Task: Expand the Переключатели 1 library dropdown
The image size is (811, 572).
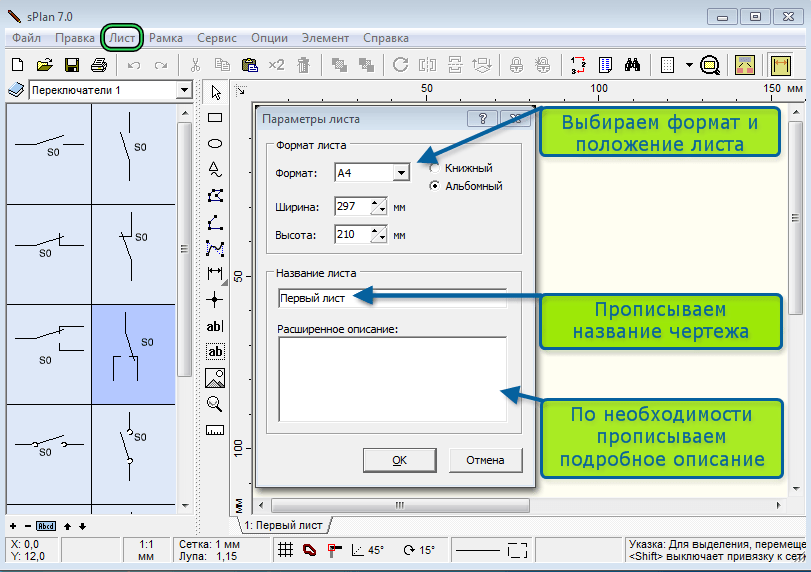Action: [184, 90]
